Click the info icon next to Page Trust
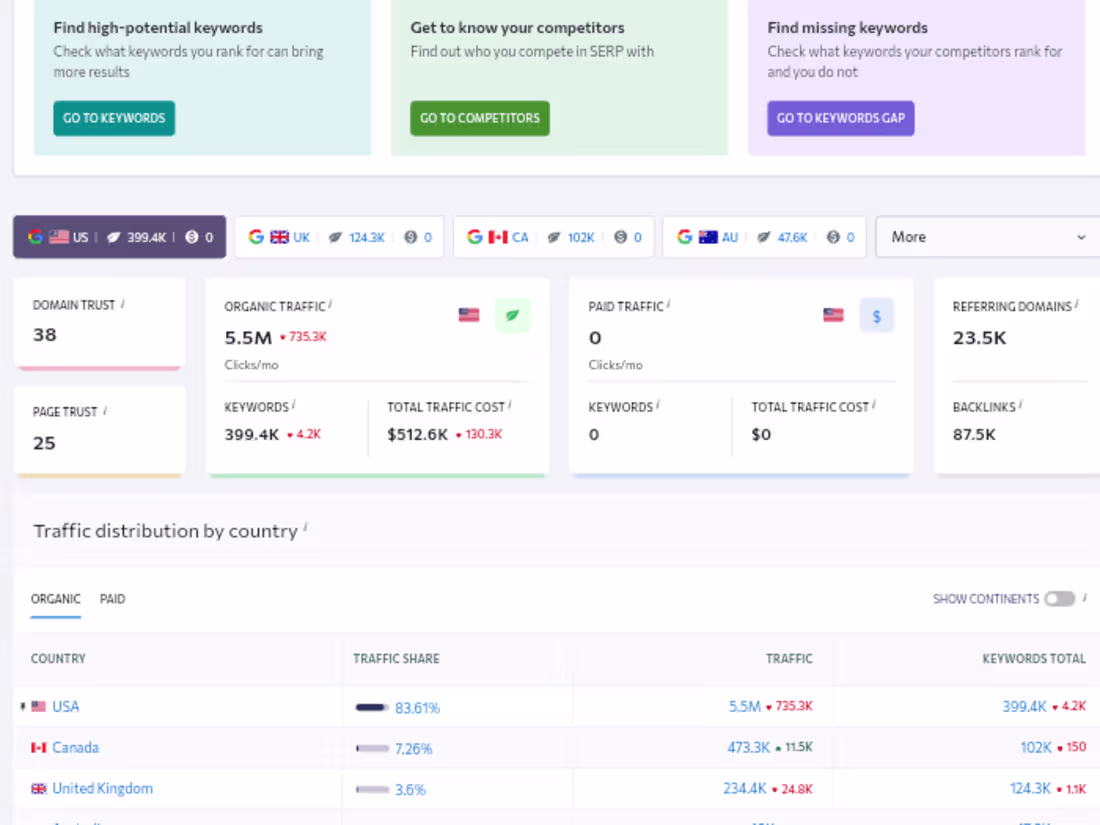This screenshot has height=825, width=1100. pyautogui.click(x=105, y=410)
